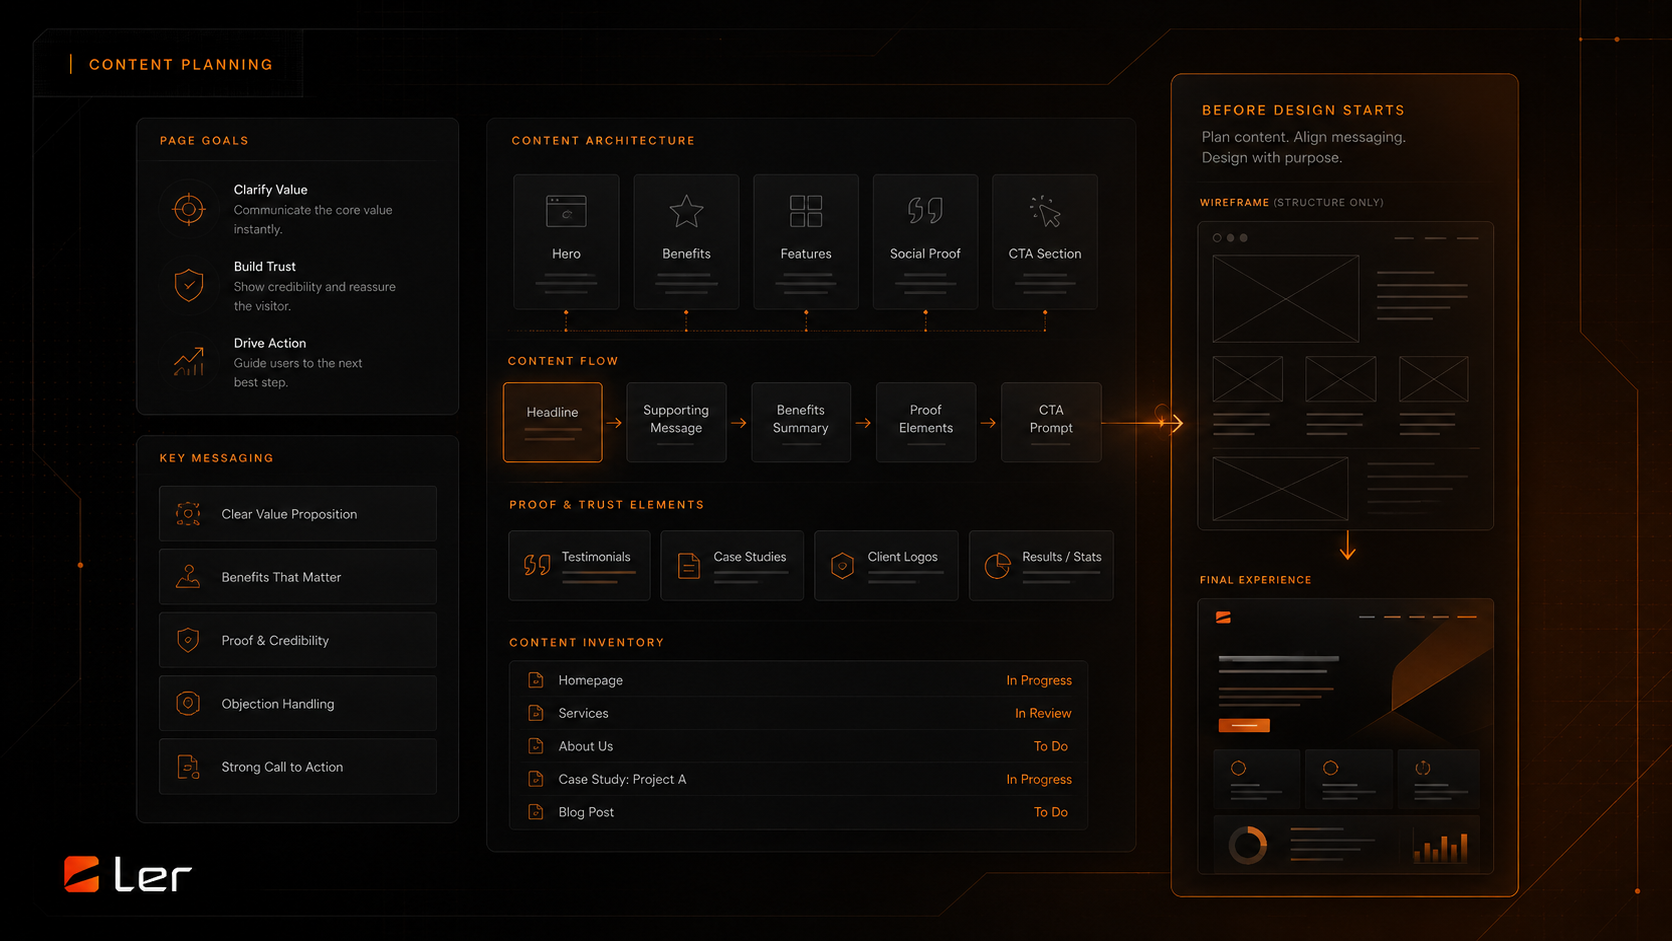Click the Clear Value Proposition icon
This screenshot has width=1672, height=941.
(188, 514)
